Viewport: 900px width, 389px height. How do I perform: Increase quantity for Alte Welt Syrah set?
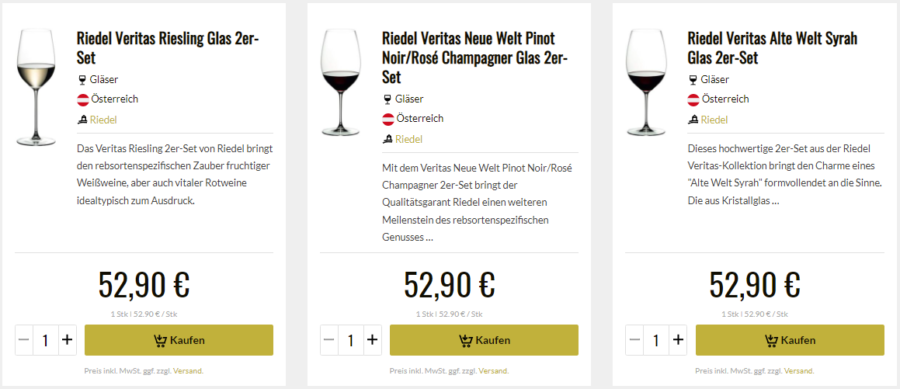pos(678,340)
